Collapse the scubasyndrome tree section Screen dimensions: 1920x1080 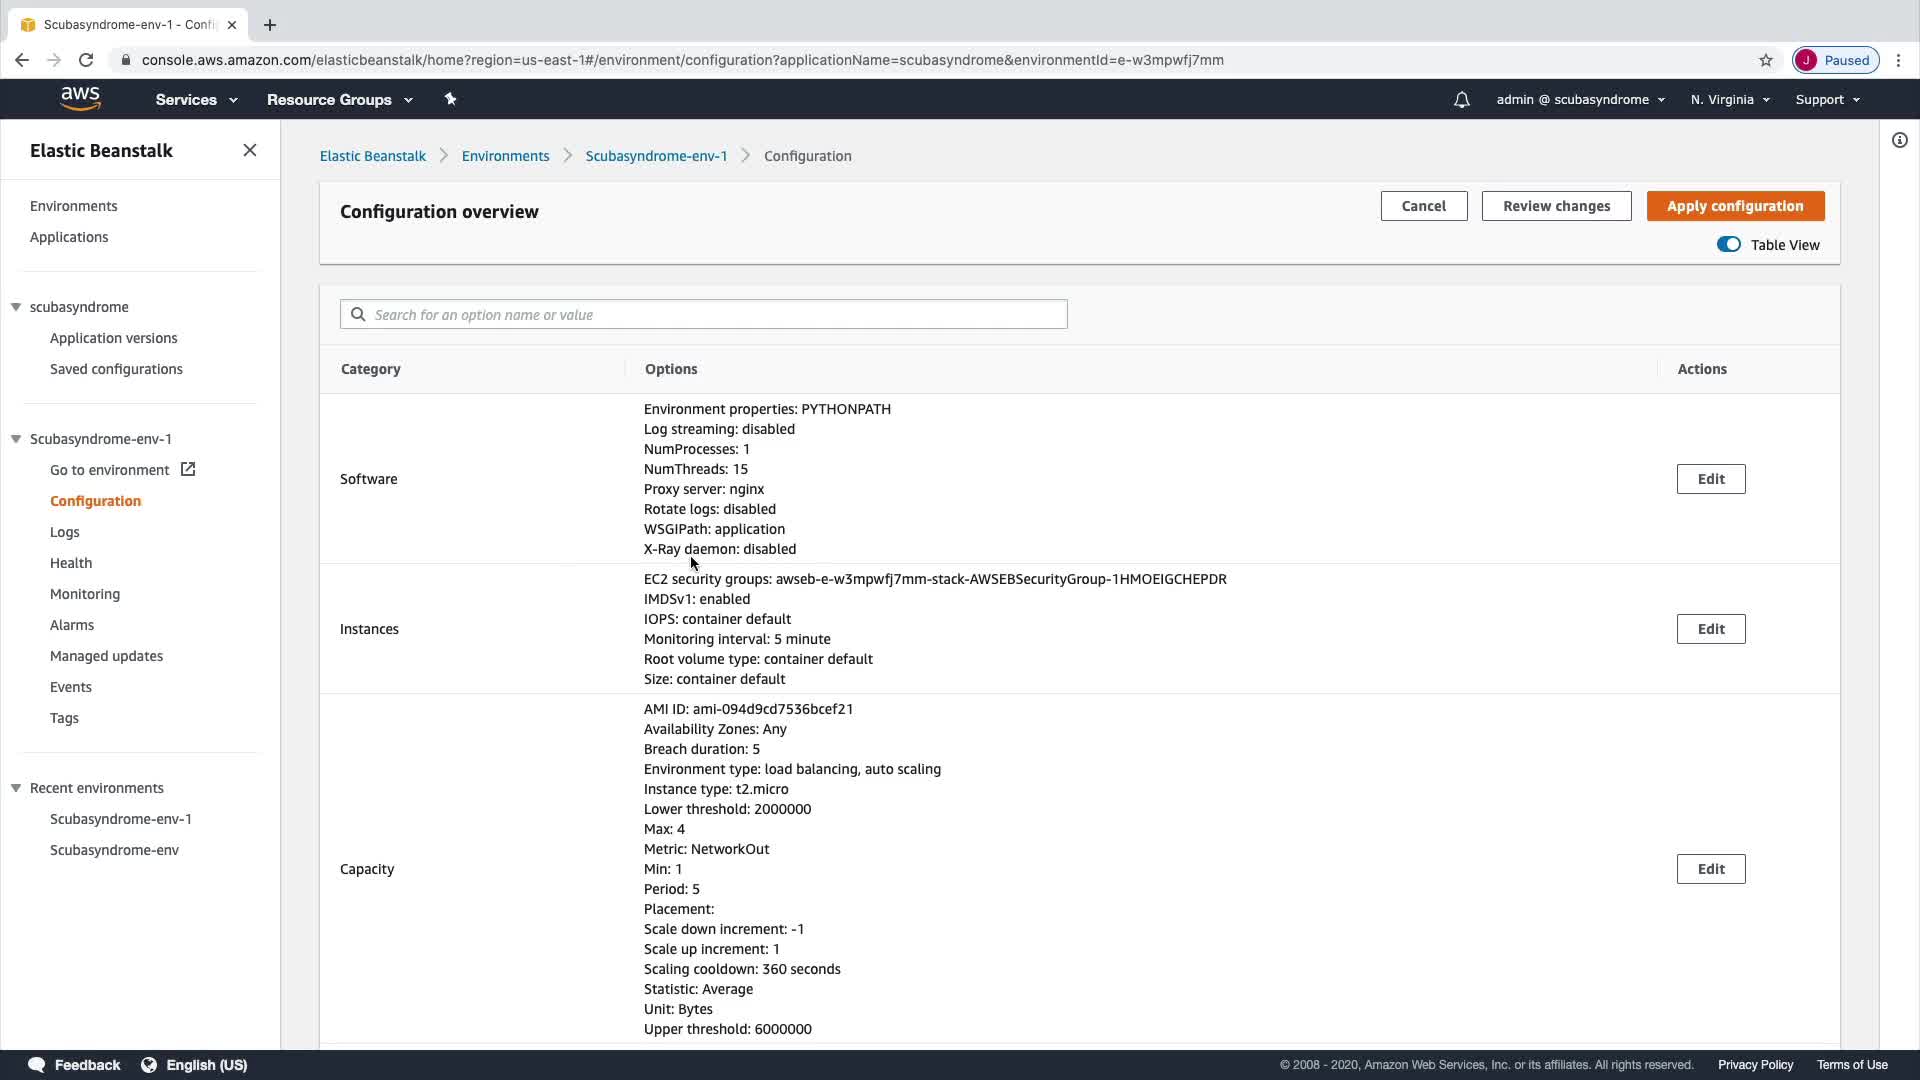(x=16, y=307)
